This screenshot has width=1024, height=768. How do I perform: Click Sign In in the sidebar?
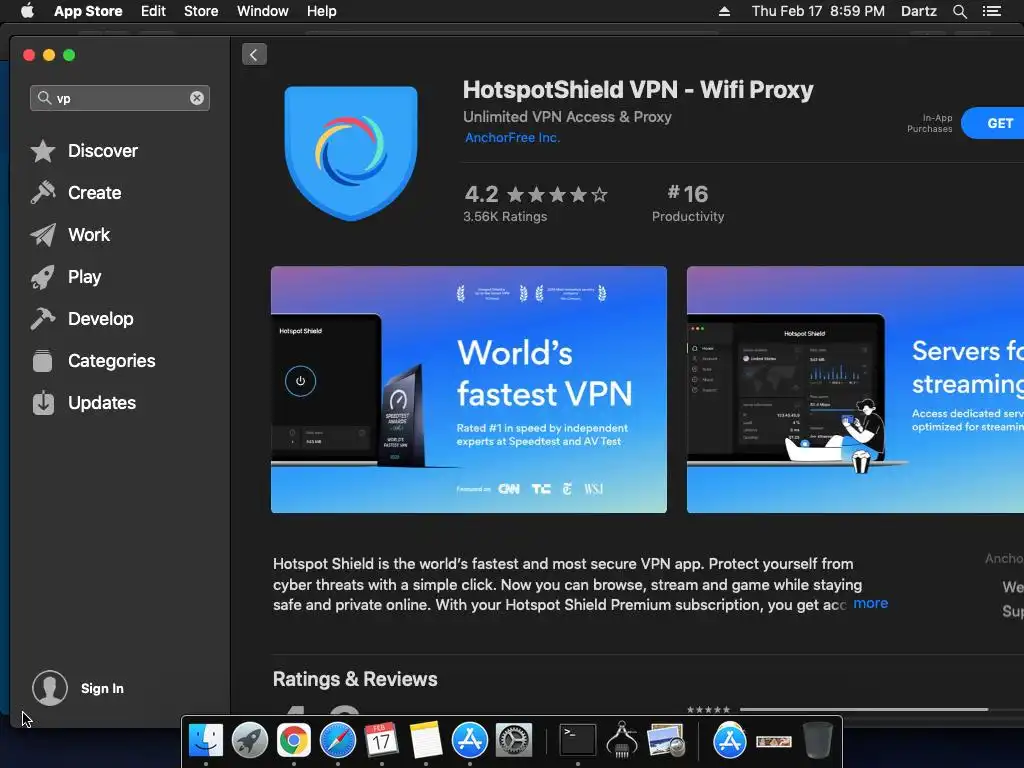click(102, 688)
